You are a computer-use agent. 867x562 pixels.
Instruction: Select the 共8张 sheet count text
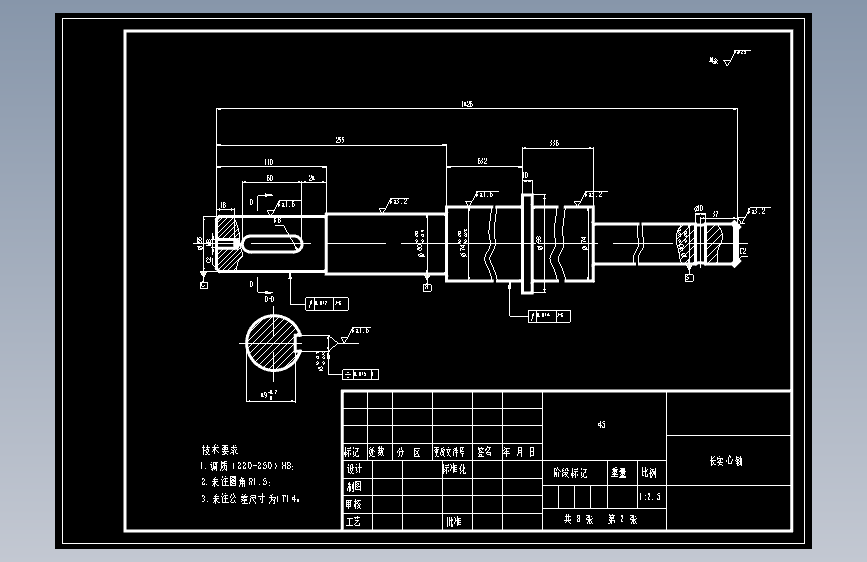coord(578,519)
